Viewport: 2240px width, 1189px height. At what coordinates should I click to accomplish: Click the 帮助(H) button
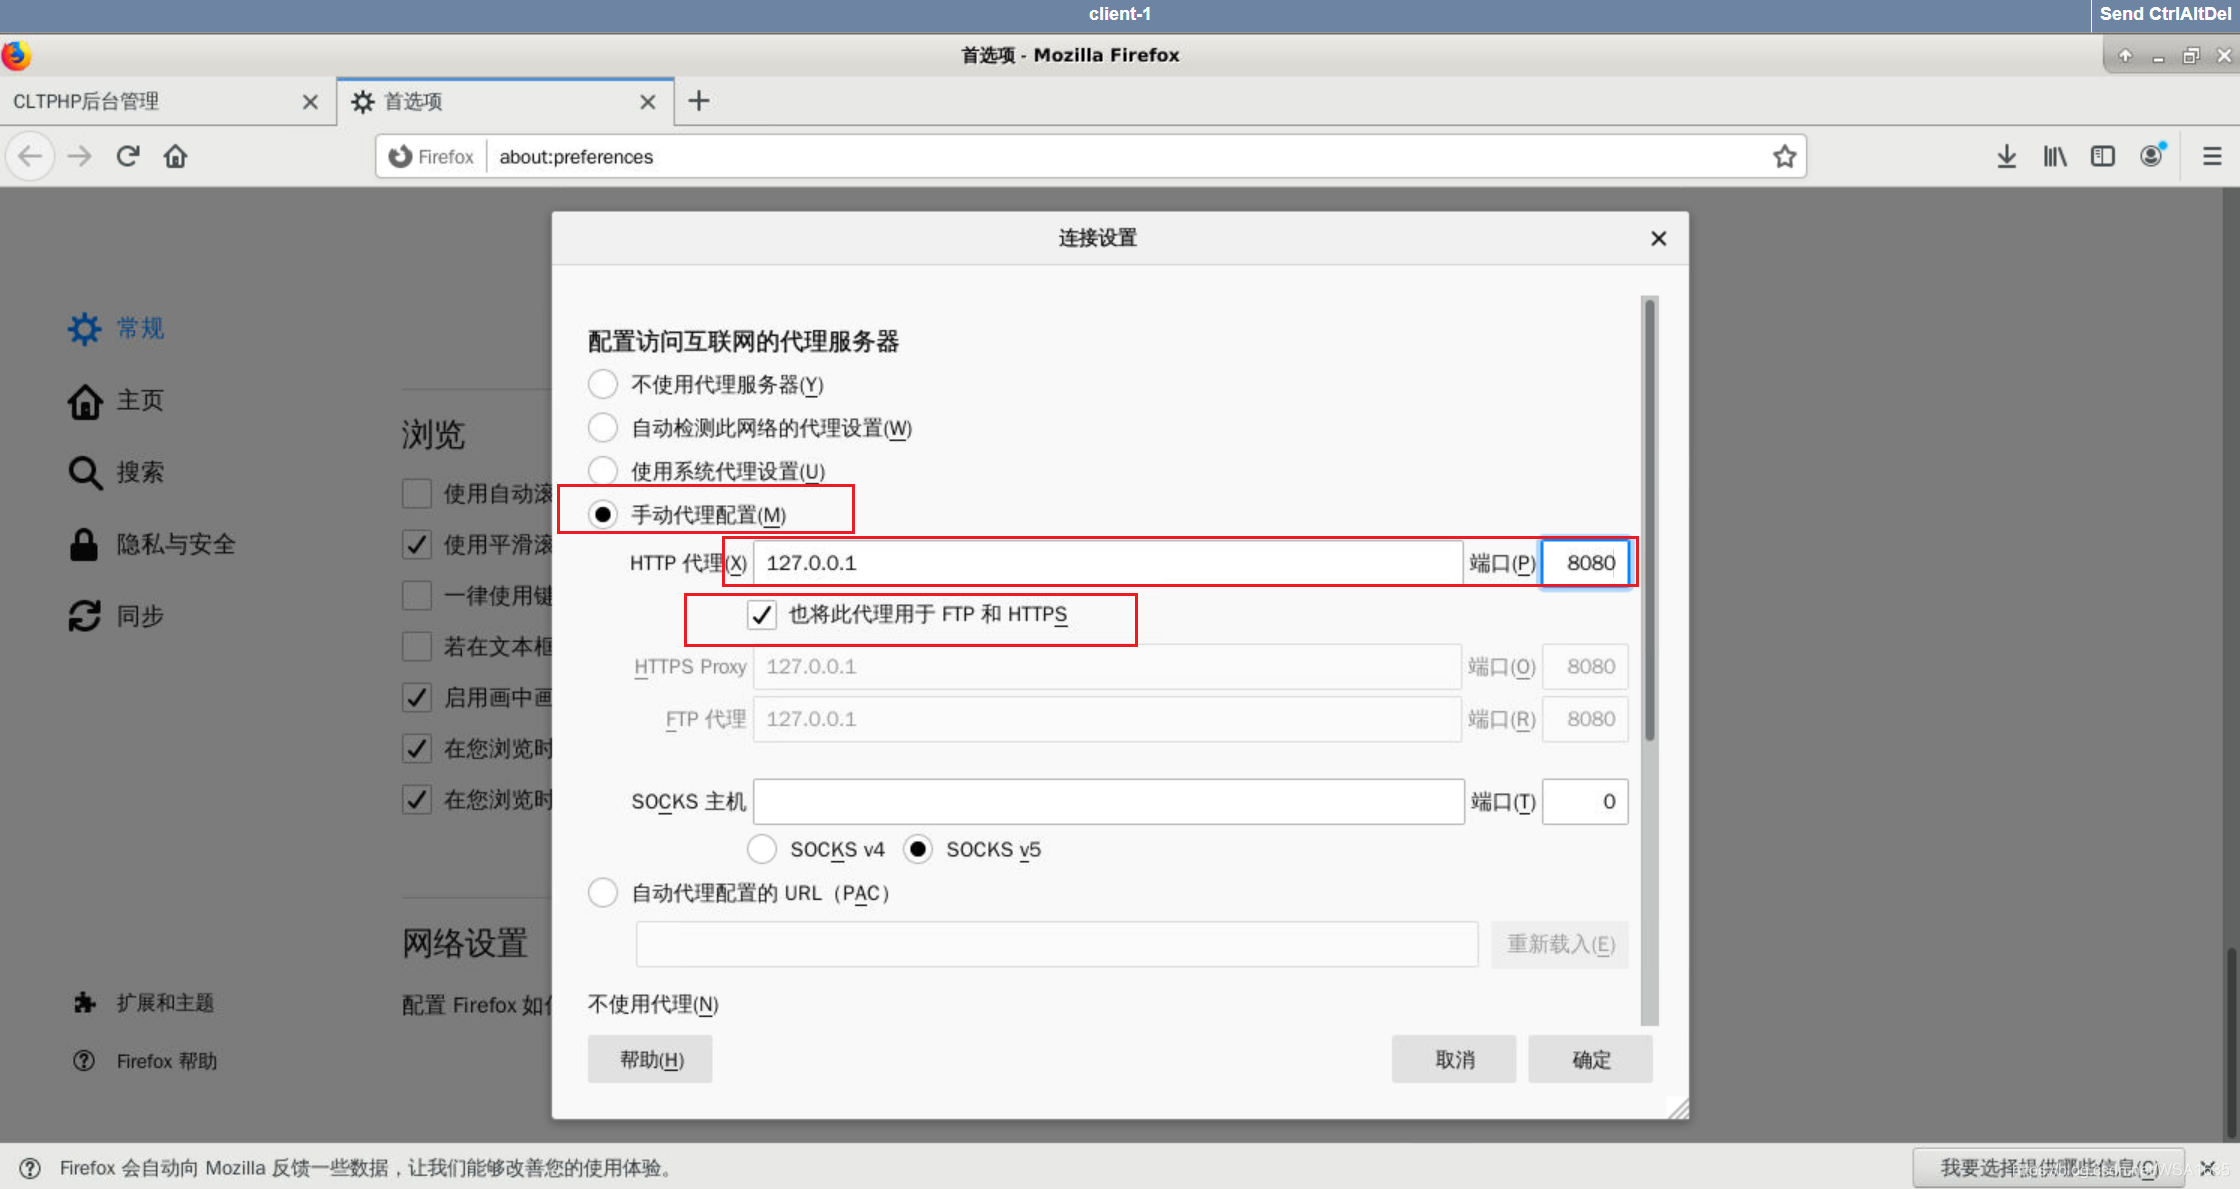click(x=651, y=1060)
